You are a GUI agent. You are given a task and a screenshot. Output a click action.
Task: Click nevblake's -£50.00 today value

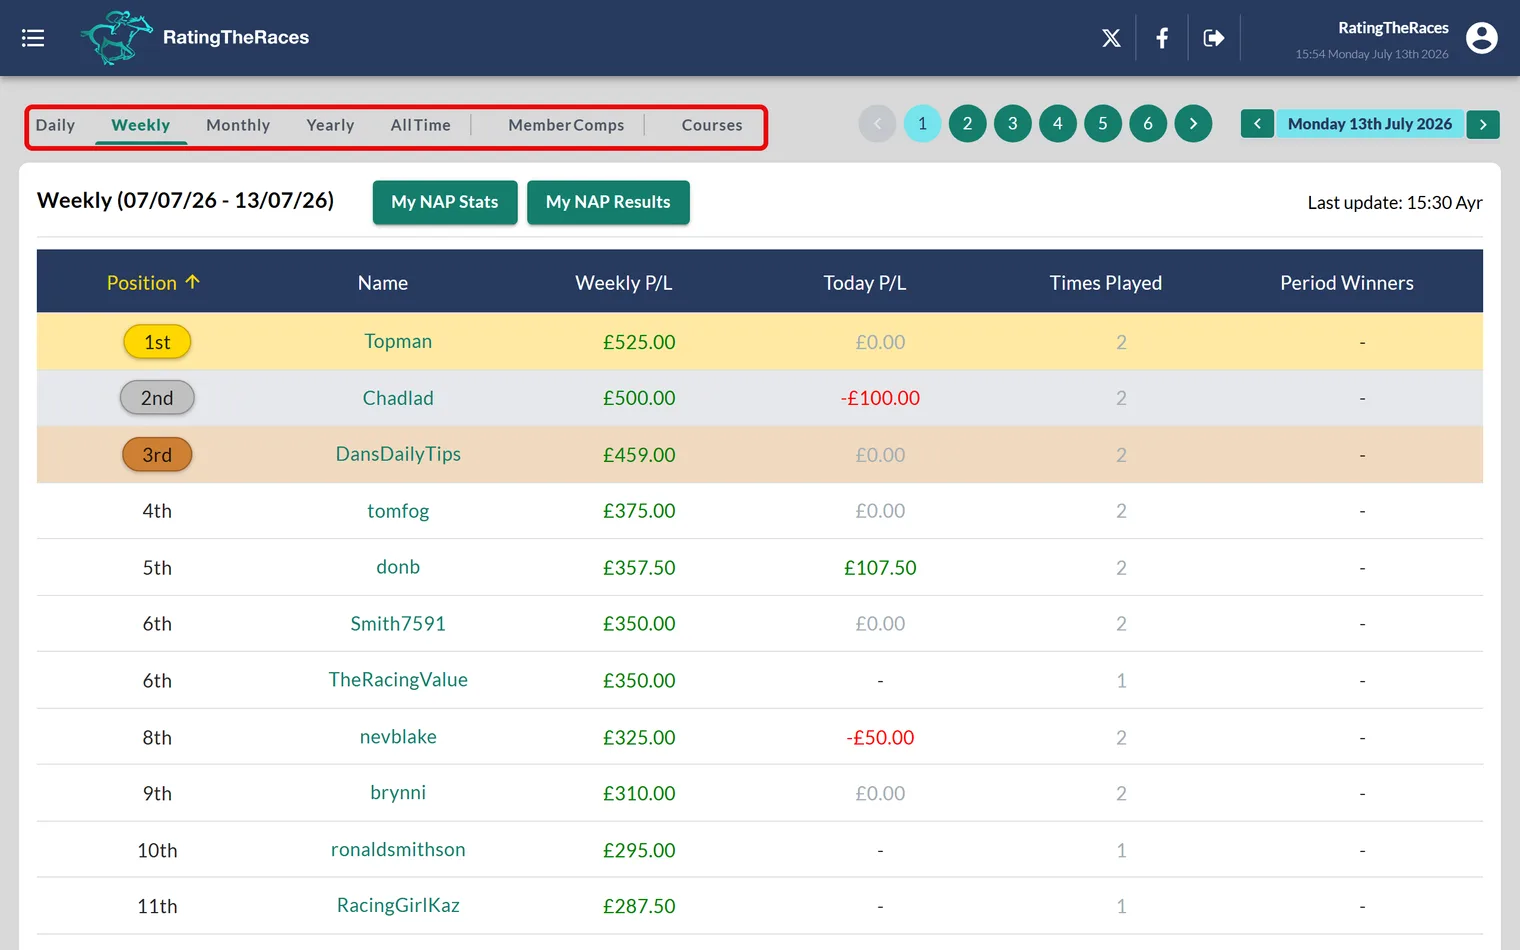[880, 738]
